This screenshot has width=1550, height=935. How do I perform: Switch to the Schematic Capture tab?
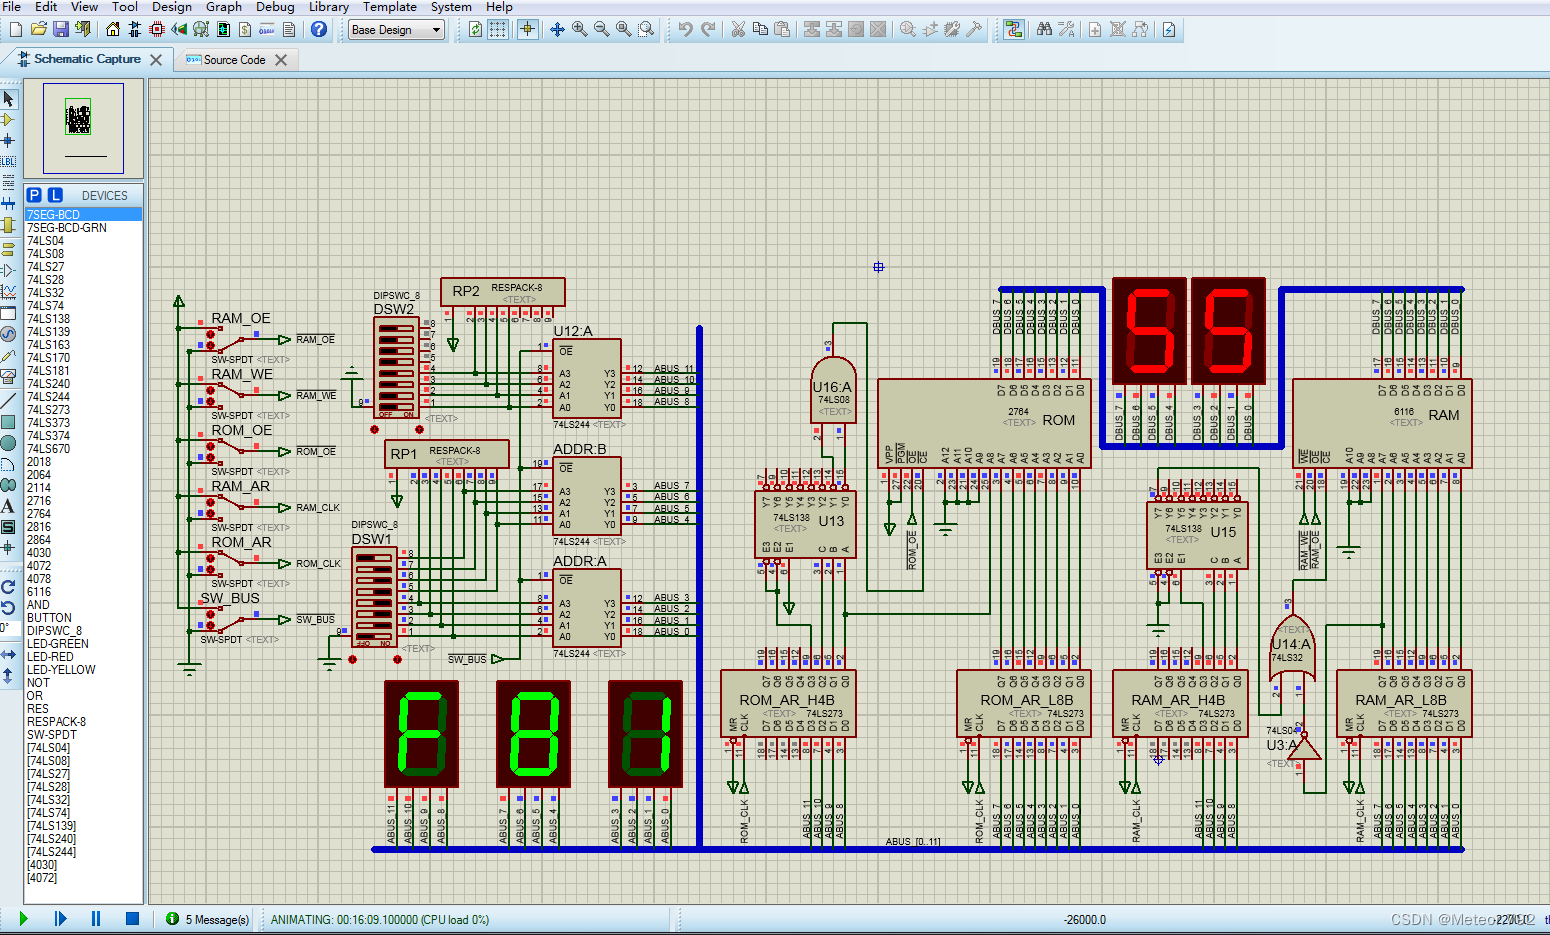(x=87, y=59)
